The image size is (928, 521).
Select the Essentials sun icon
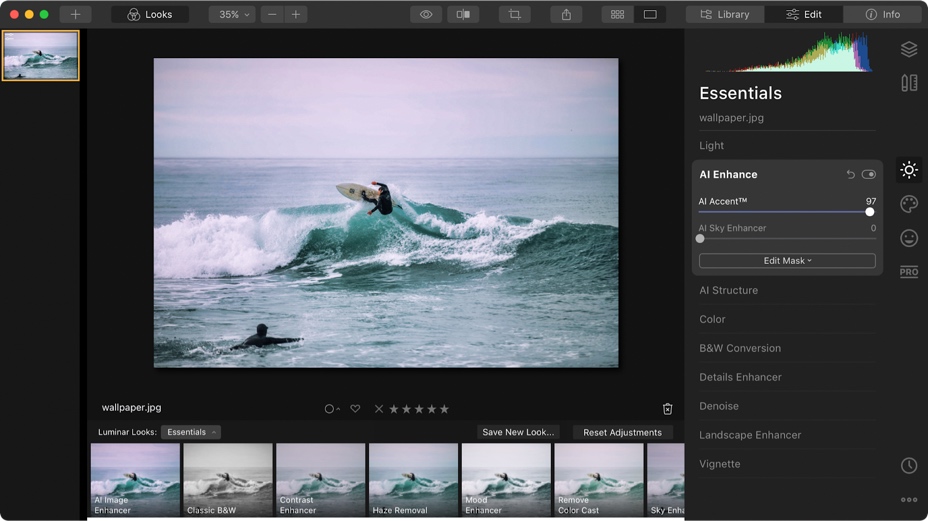tap(909, 170)
